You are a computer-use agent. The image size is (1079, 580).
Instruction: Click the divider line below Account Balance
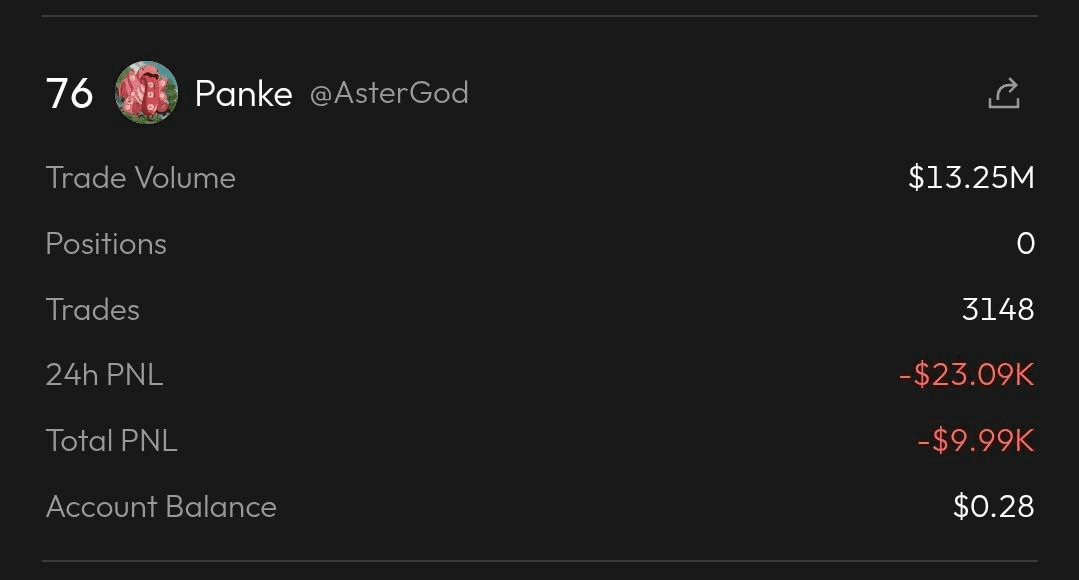pyautogui.click(x=540, y=561)
